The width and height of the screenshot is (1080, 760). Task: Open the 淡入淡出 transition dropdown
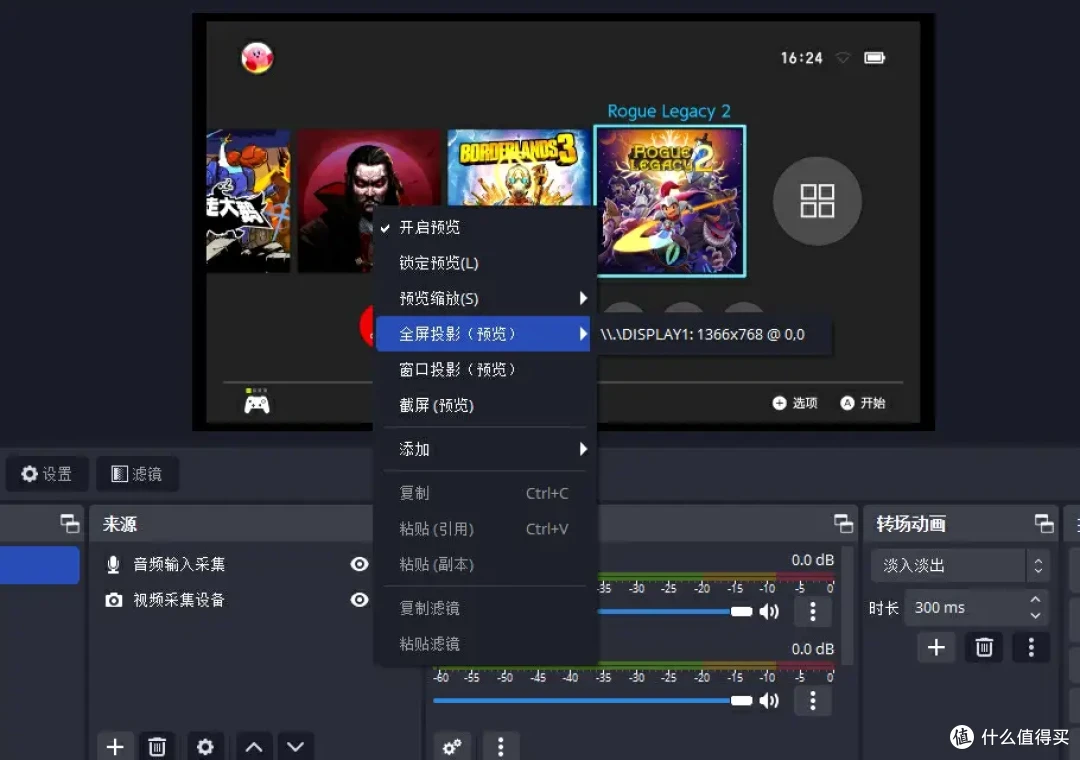[960, 566]
